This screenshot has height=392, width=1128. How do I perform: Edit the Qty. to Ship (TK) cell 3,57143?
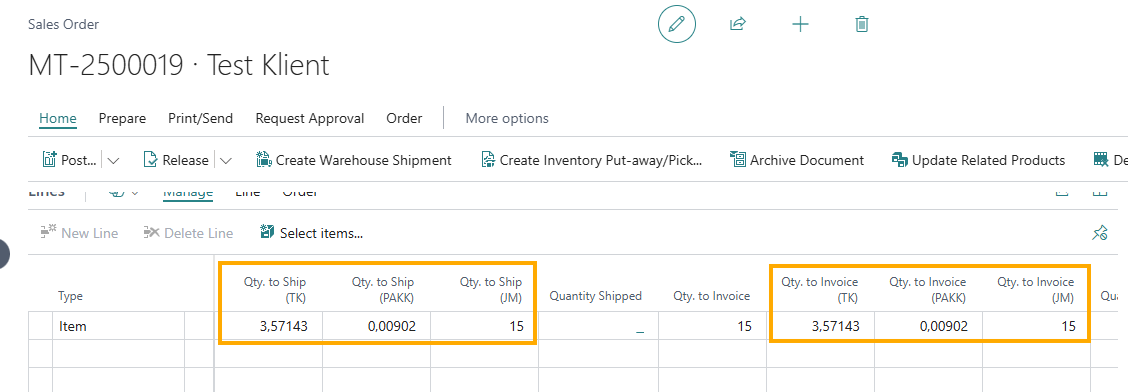[x=269, y=326]
